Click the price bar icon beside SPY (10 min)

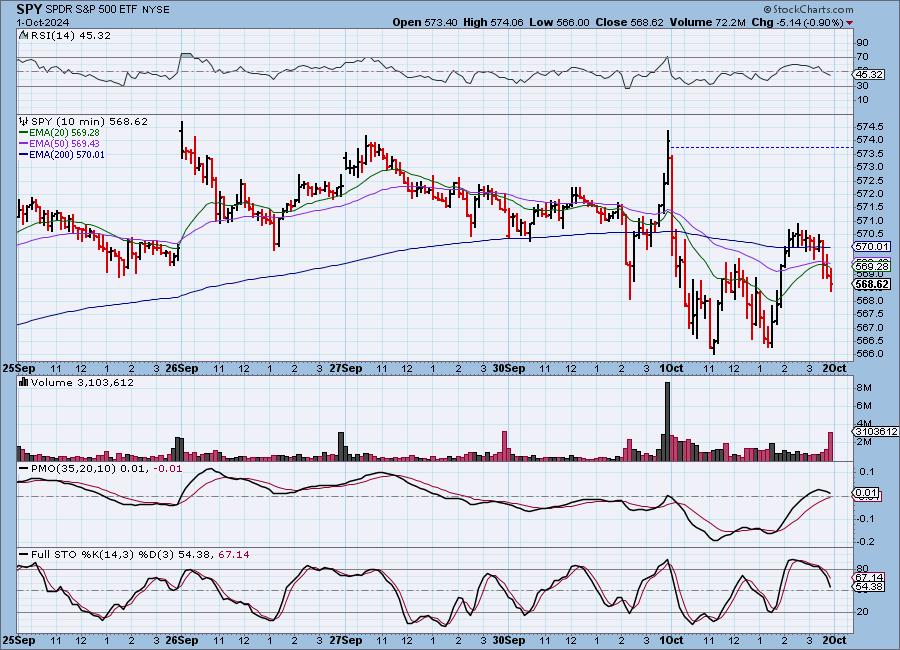coord(24,121)
